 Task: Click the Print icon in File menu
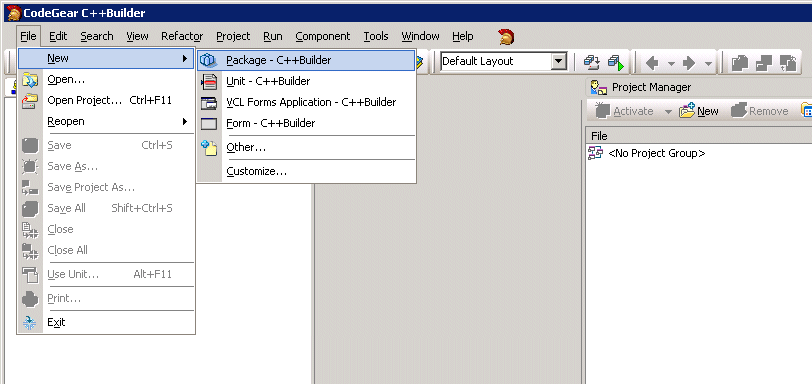(x=30, y=299)
